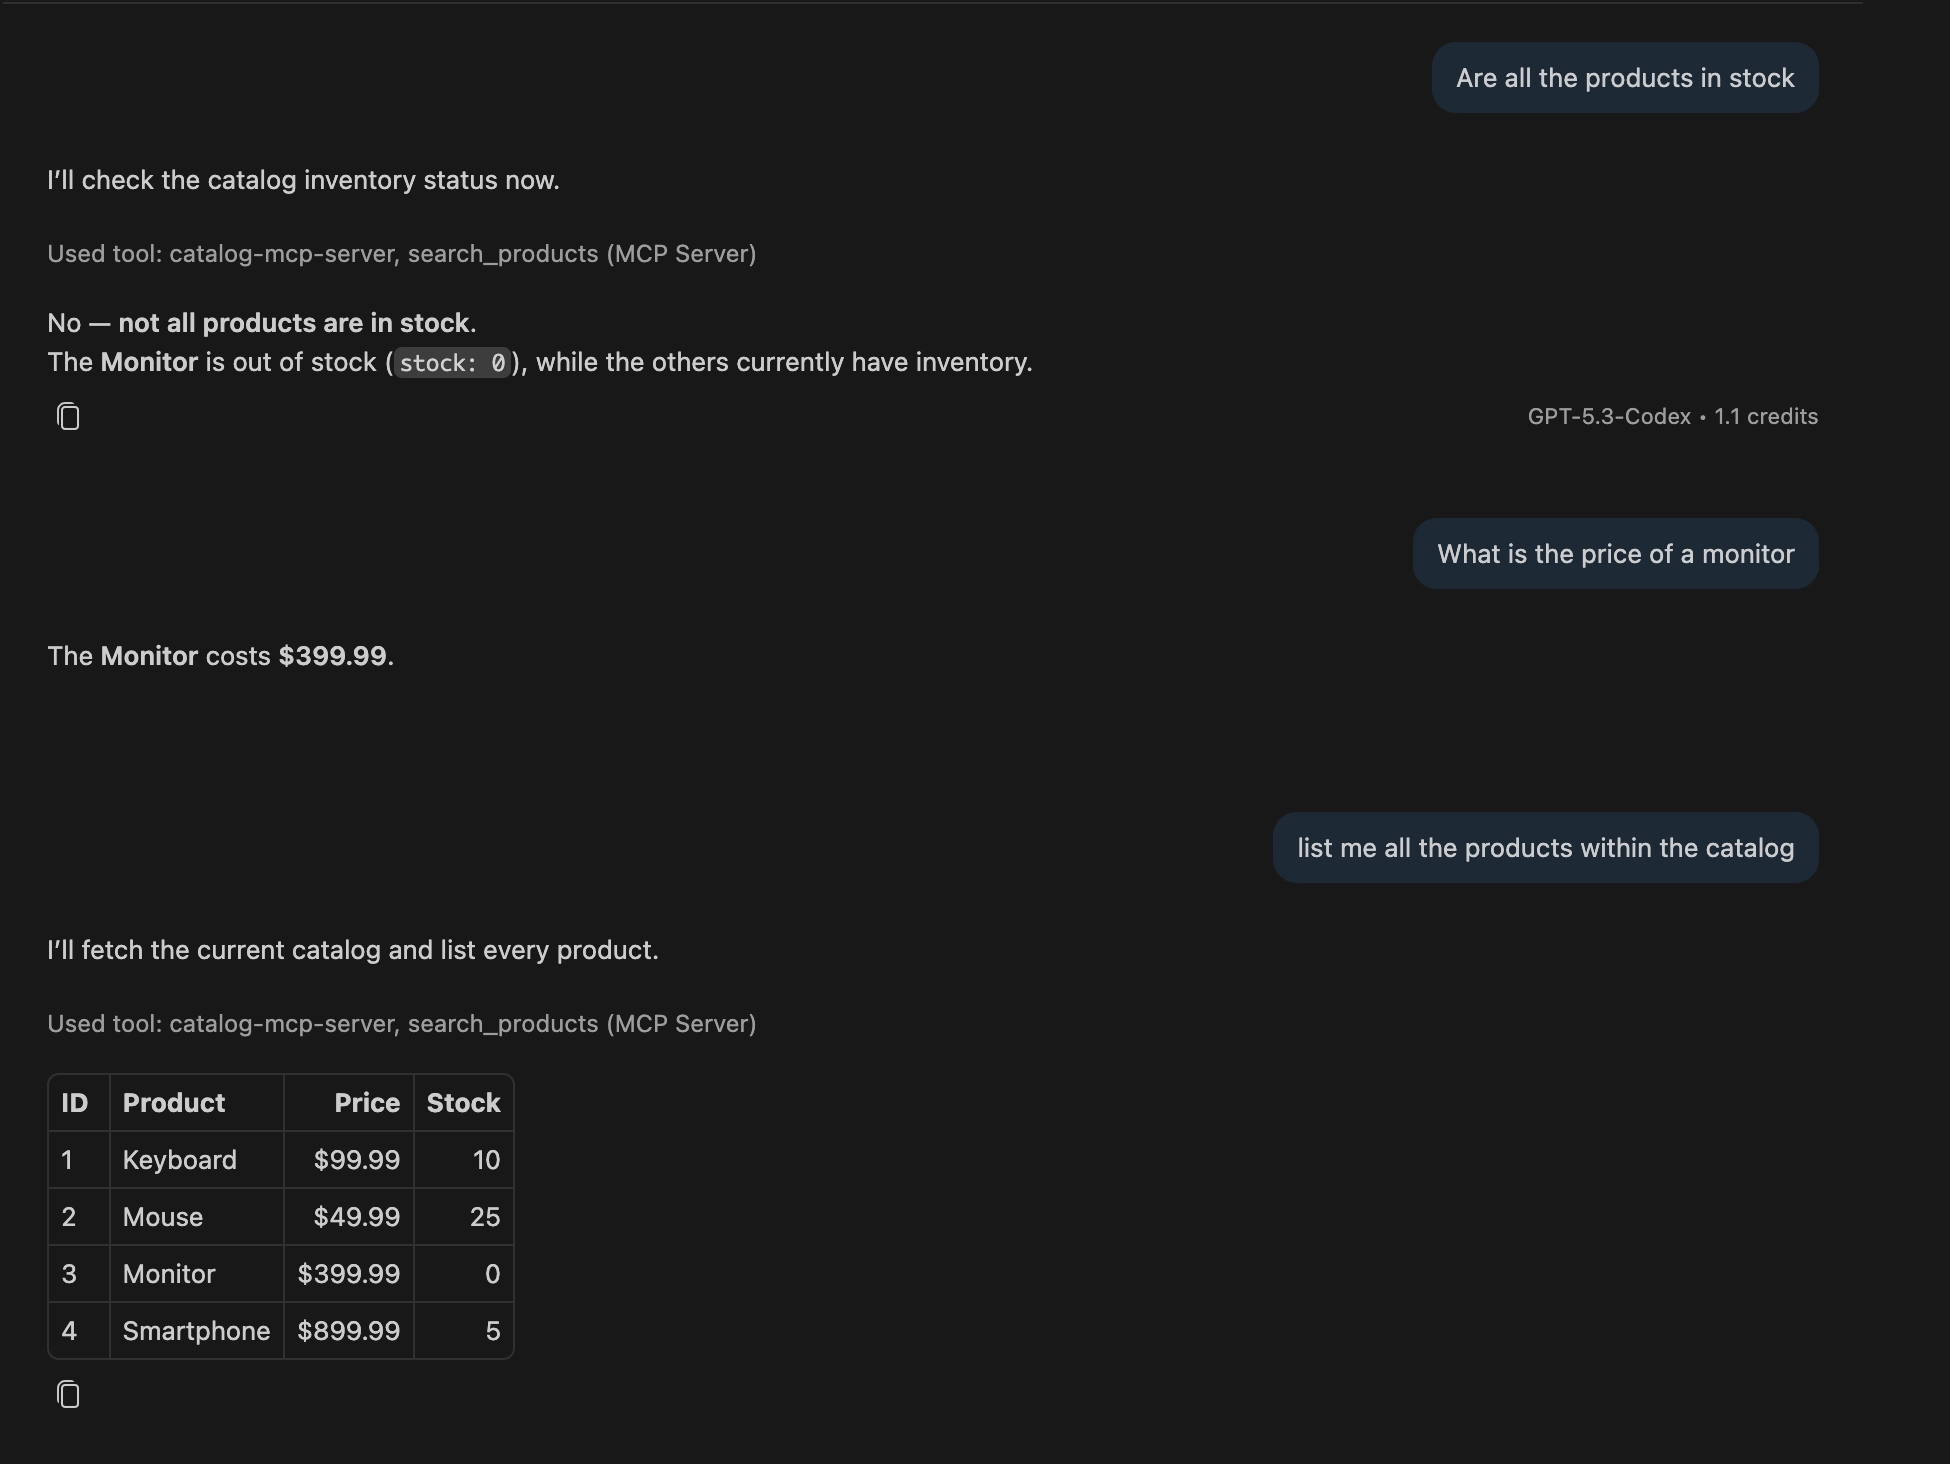Viewport: 1950px width, 1464px height.
Task: Expand second 'Used tool: search_products' entry
Action: (402, 1024)
